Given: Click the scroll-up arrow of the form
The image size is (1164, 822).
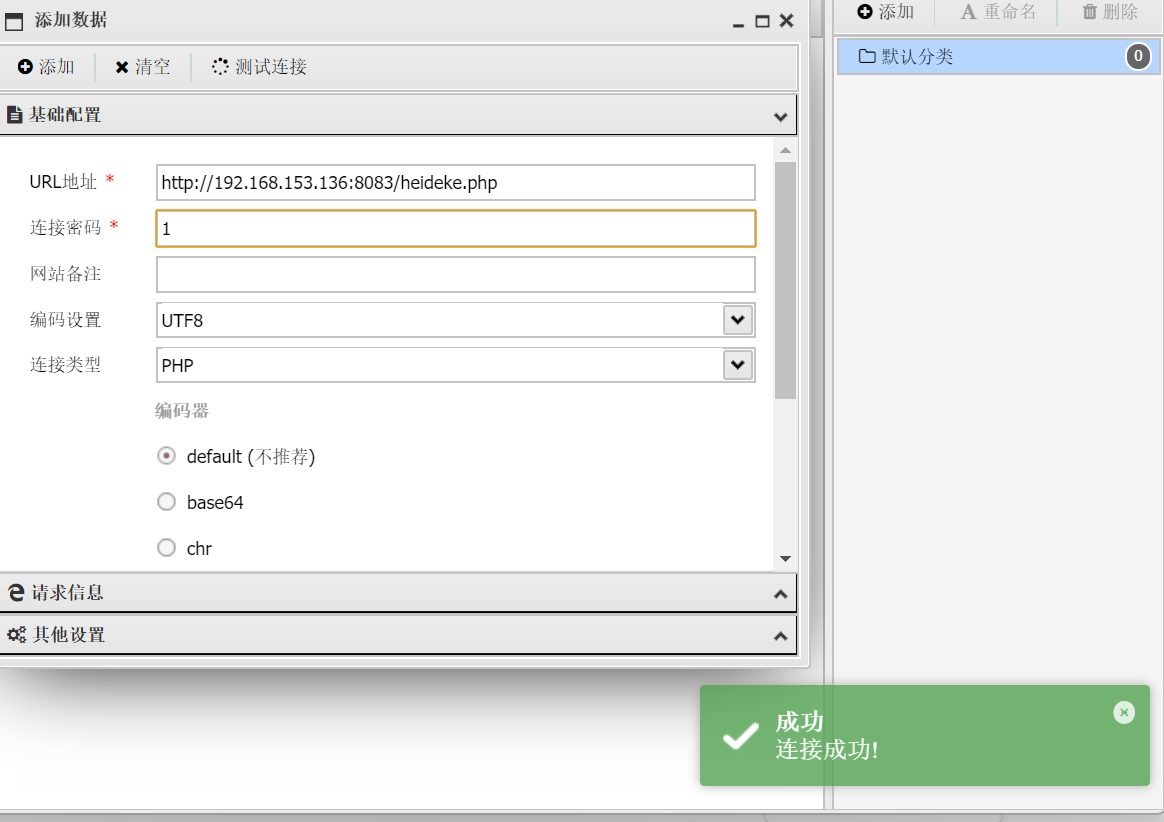Looking at the screenshot, I should (x=785, y=150).
